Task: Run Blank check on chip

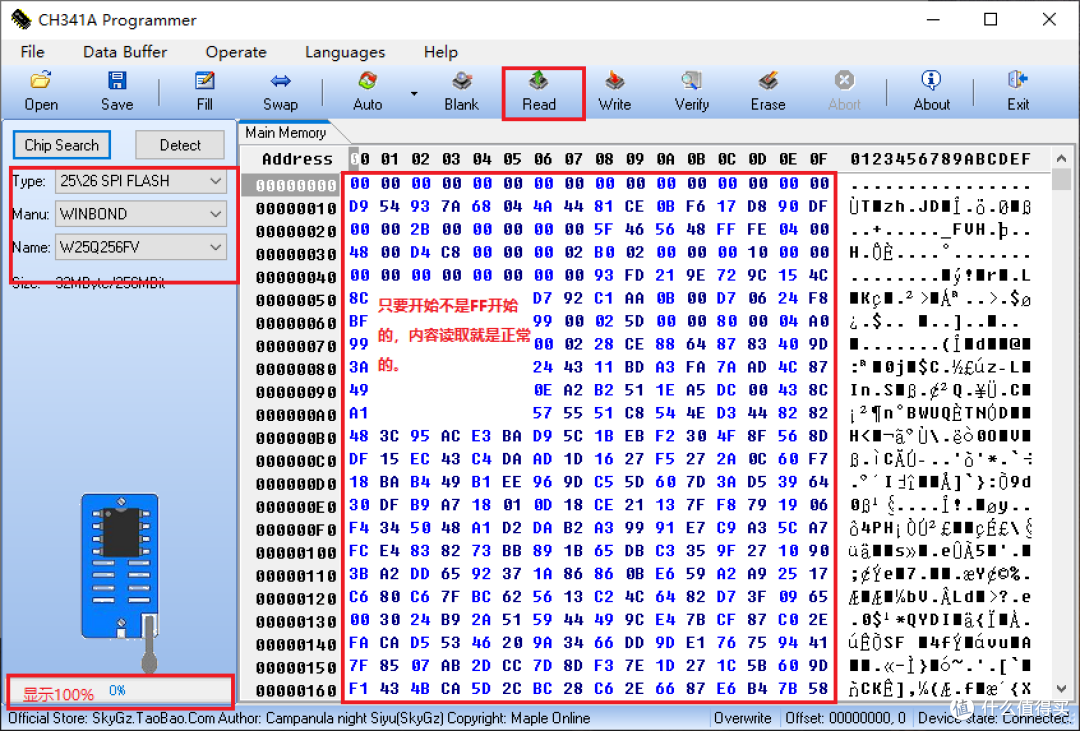Action: click(x=461, y=91)
